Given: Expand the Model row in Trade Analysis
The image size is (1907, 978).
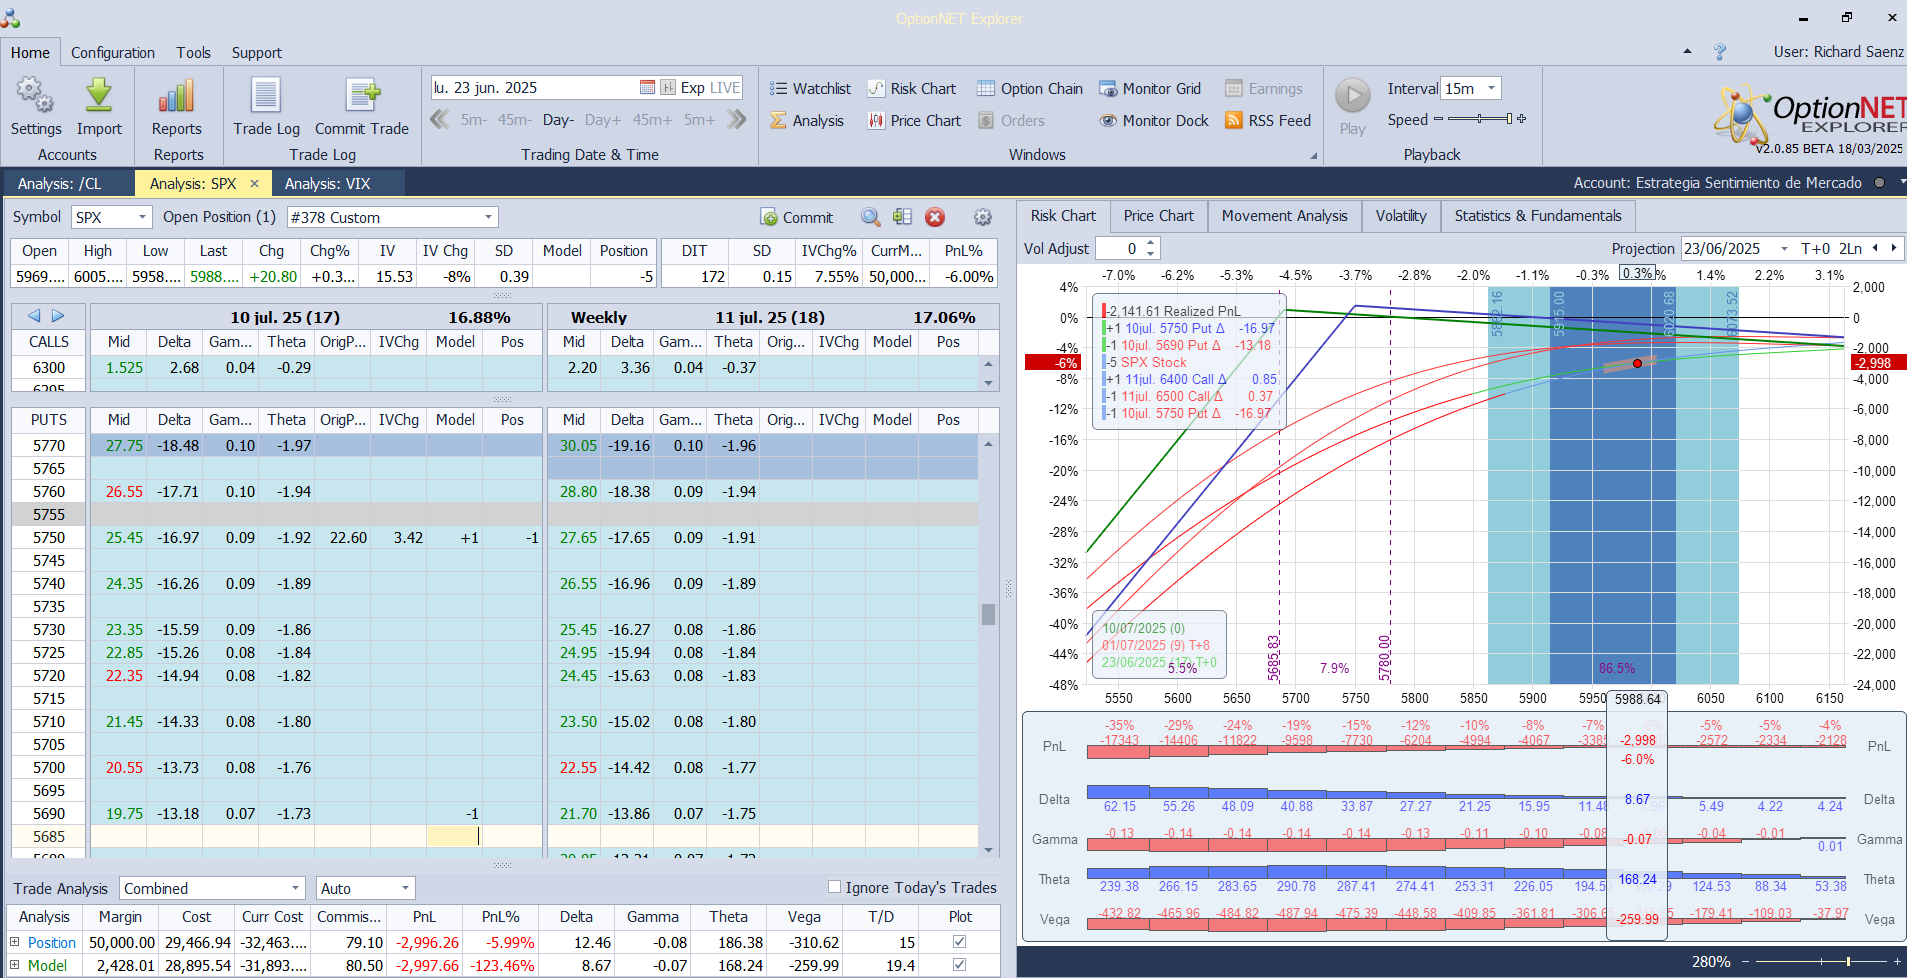Looking at the screenshot, I should (15, 965).
